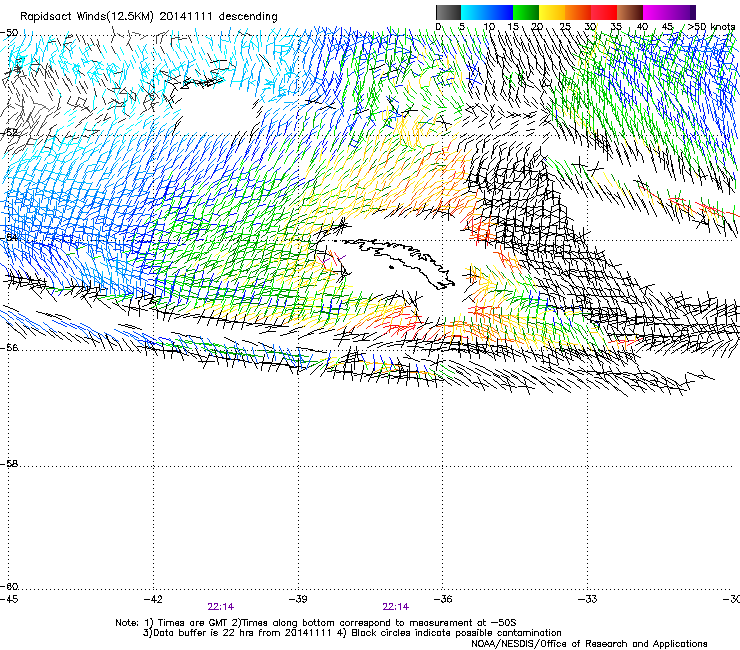This screenshot has width=740, height=650.
Task: Select the red 30-35 knots legend segment
Action: tap(604, 12)
